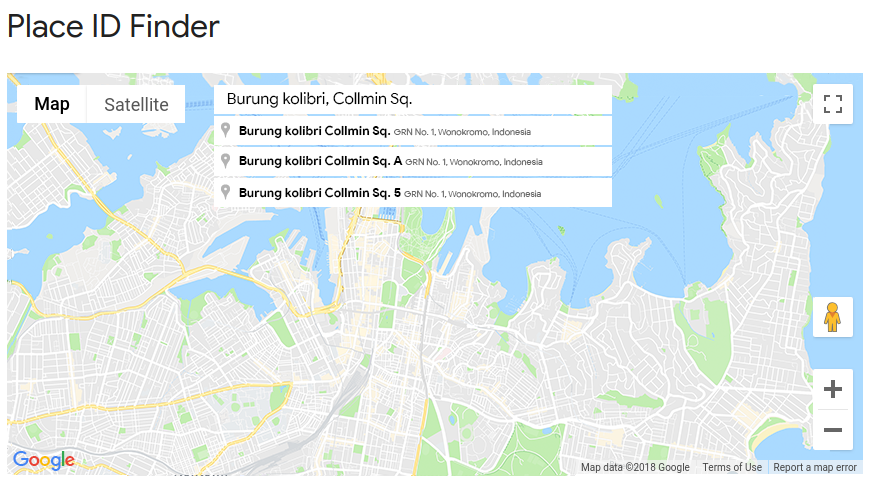Select the first suggestion "Burung kolibri Collmin Sq."

pyautogui.click(x=314, y=131)
